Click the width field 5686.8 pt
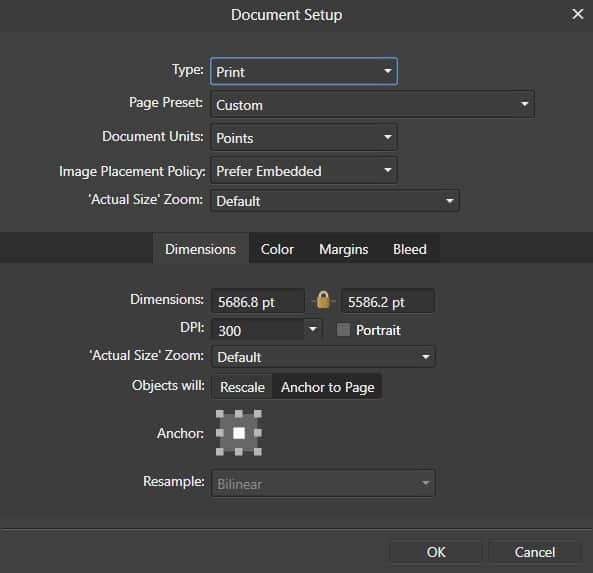The height and width of the screenshot is (573, 593). coord(258,301)
